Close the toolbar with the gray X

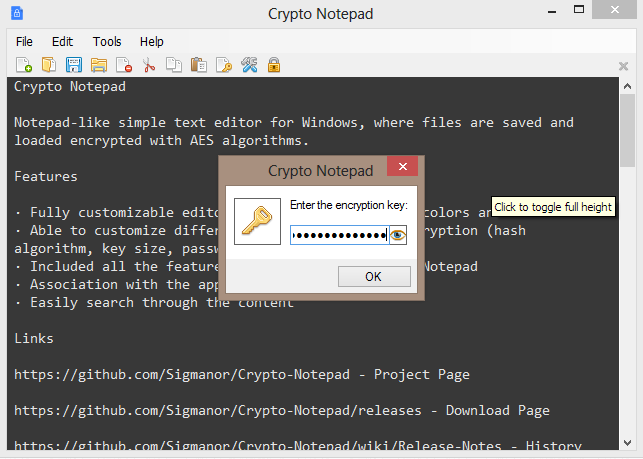click(x=623, y=66)
